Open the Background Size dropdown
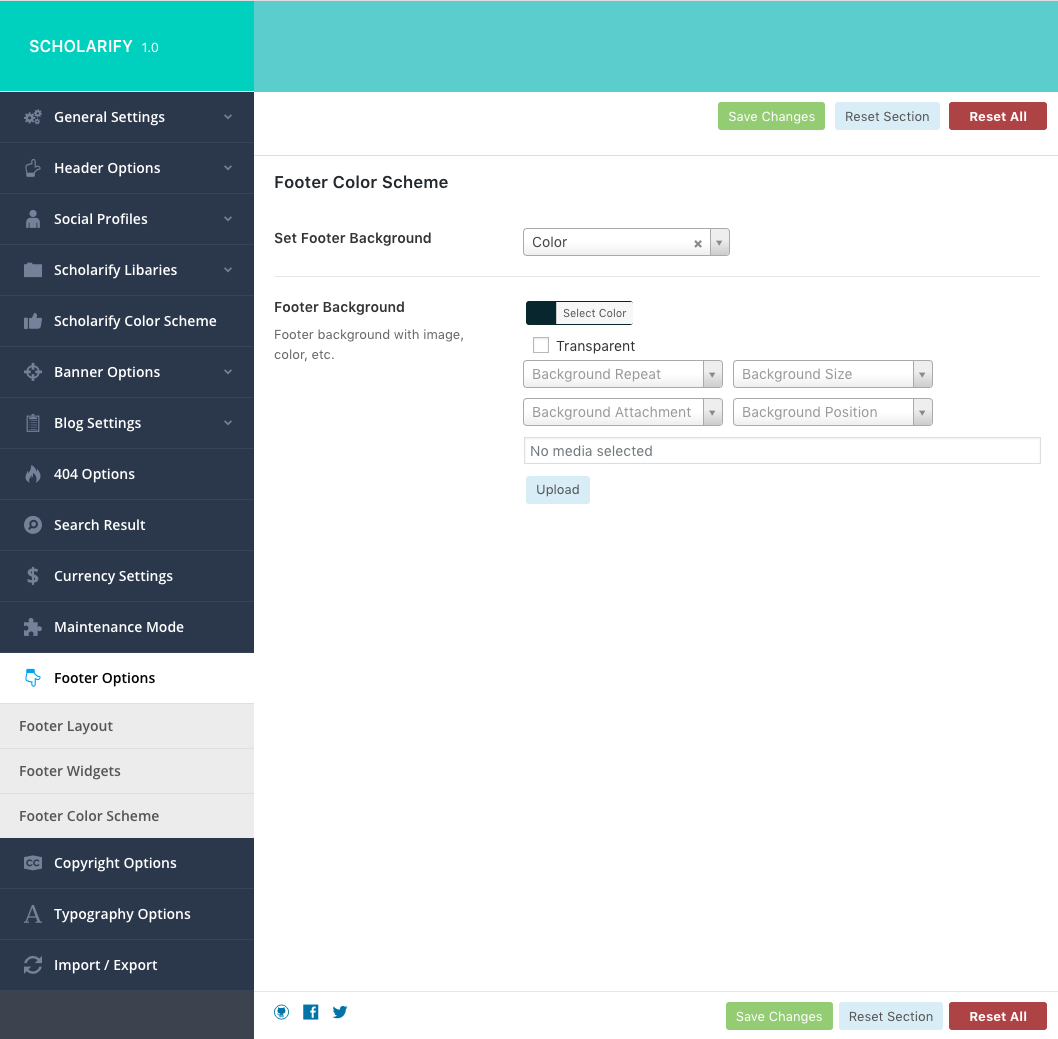The width and height of the screenshot is (1058, 1039). 832,374
